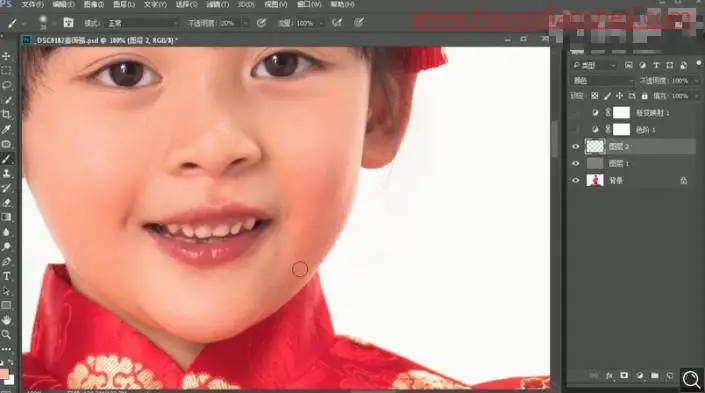
Task: Enable airbrush-style build-up icon
Action: tap(337, 22)
